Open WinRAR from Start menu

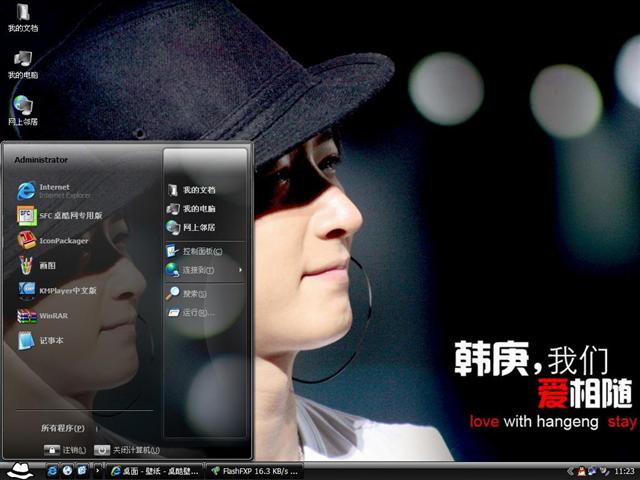pyautogui.click(x=43, y=316)
